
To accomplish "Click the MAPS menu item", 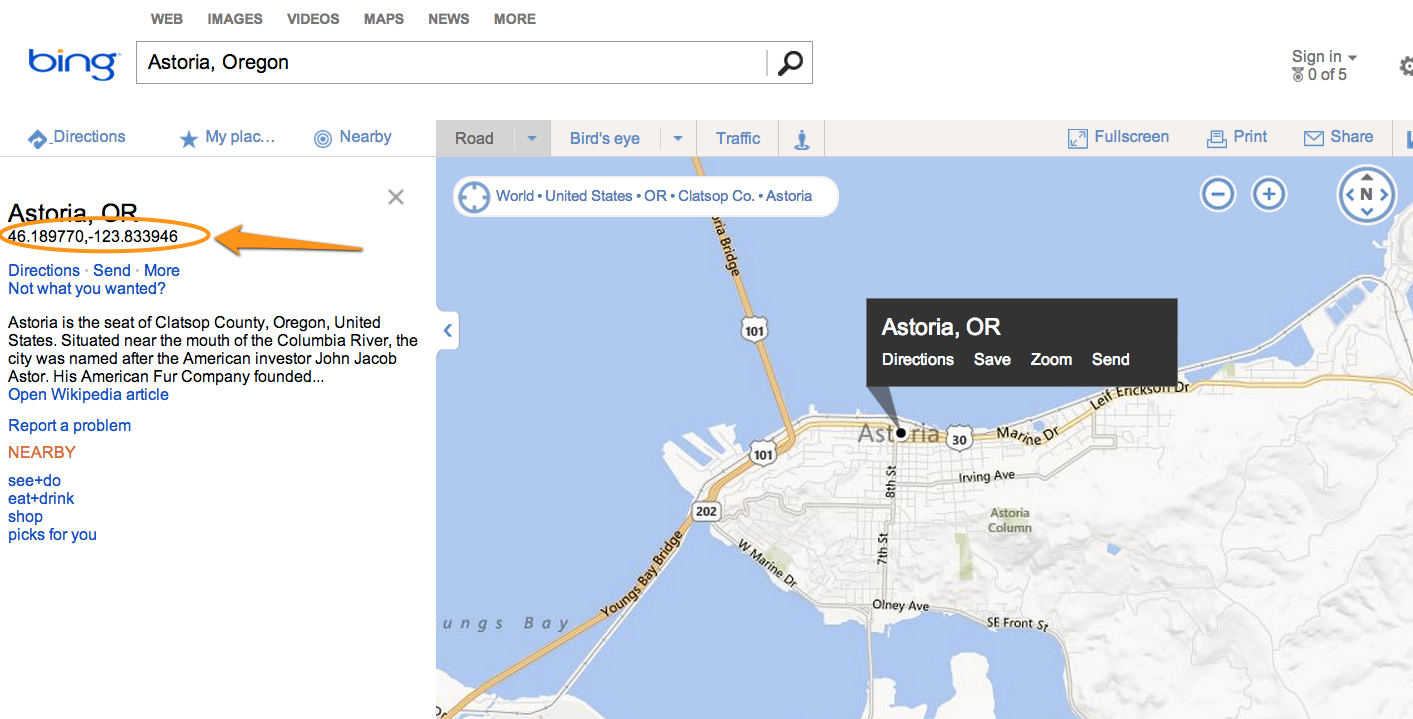I will point(384,19).
